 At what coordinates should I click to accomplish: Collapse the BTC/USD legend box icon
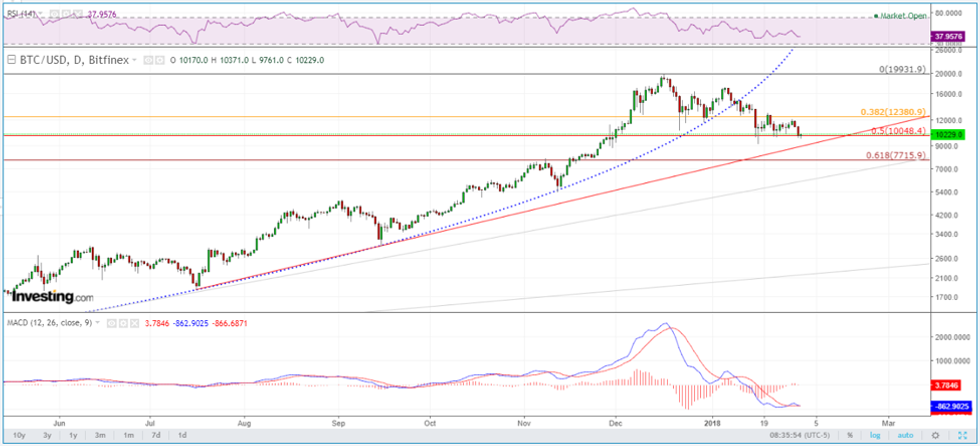[x=11, y=61]
